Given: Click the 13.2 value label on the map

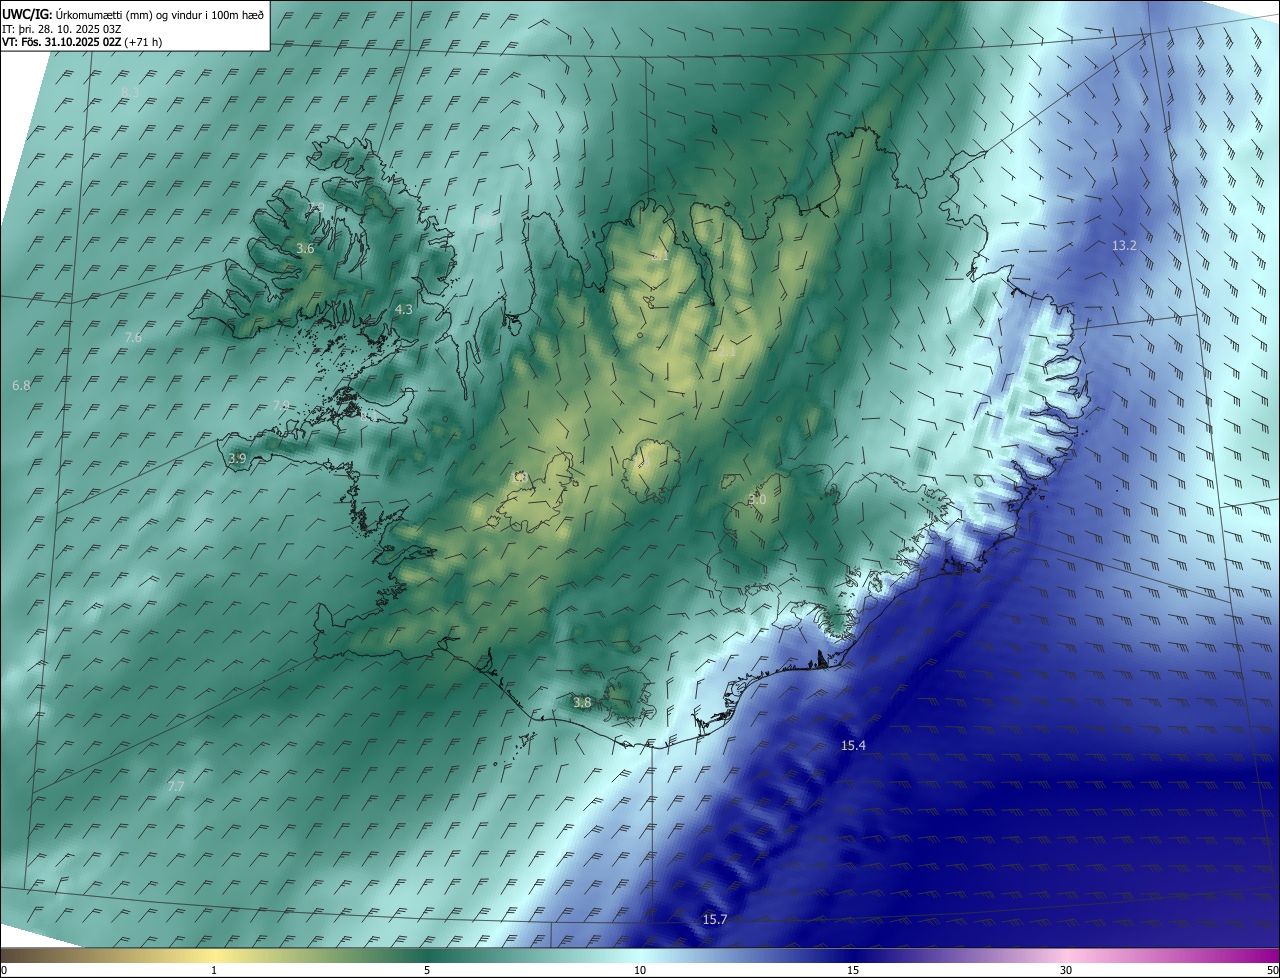Looking at the screenshot, I should [1124, 245].
